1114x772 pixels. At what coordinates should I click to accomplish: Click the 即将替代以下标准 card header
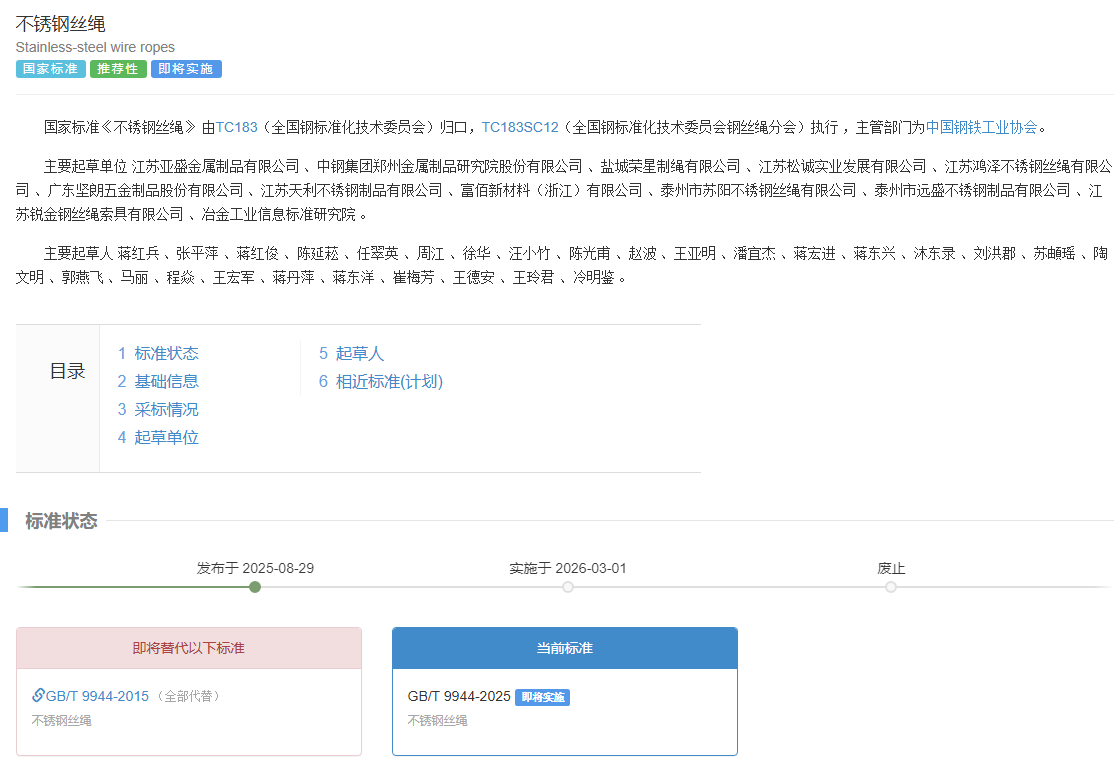pyautogui.click(x=189, y=648)
